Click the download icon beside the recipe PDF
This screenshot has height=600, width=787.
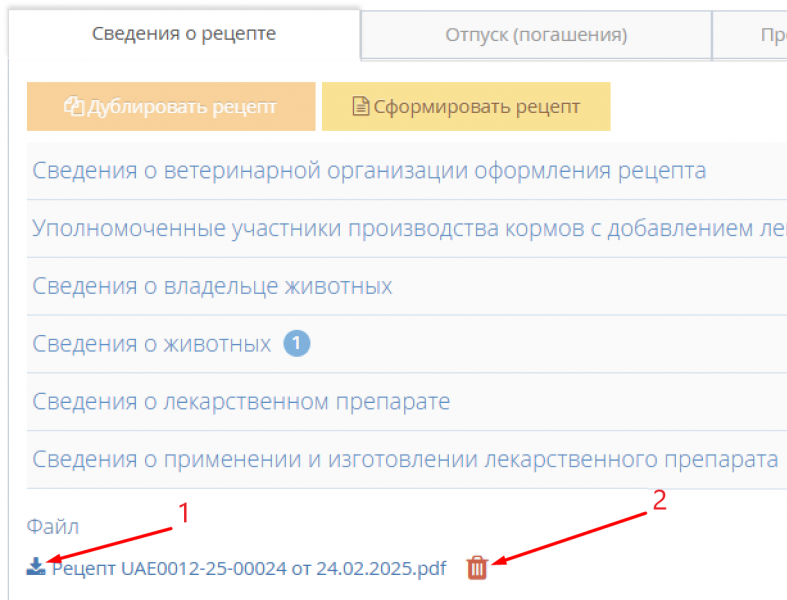36,568
